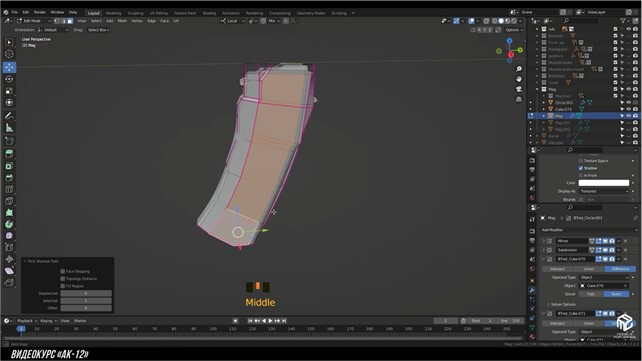
Task: Open the Edit Mode dropdown
Action: point(34,21)
